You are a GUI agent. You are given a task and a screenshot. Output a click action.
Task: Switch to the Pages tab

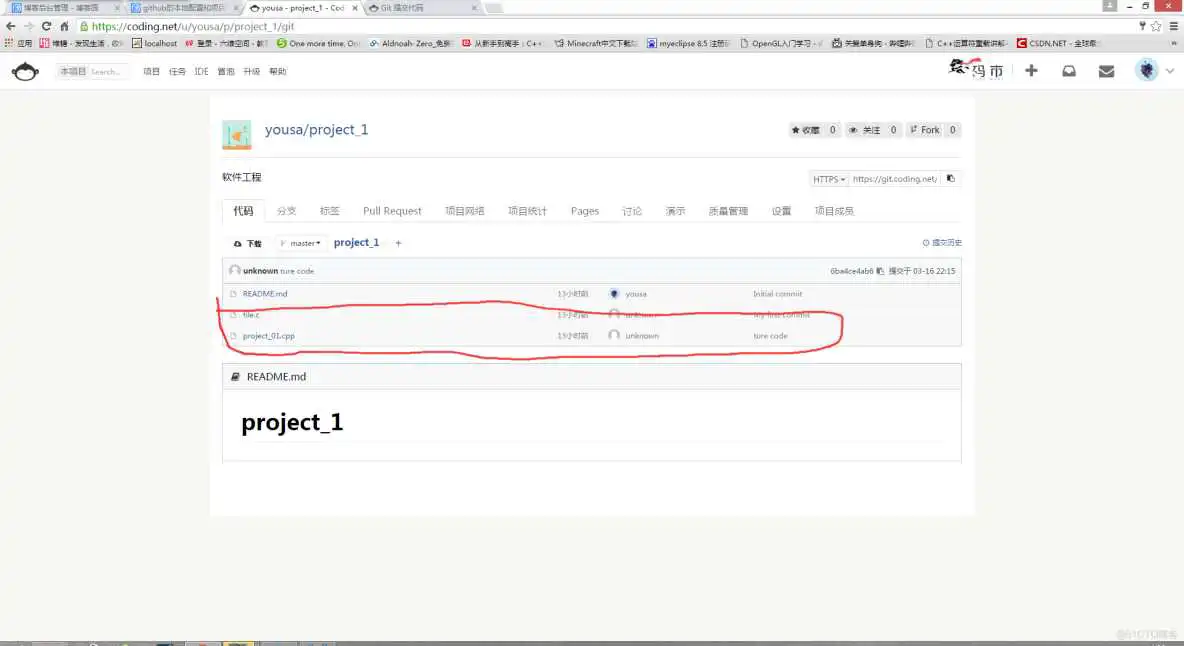[584, 211]
